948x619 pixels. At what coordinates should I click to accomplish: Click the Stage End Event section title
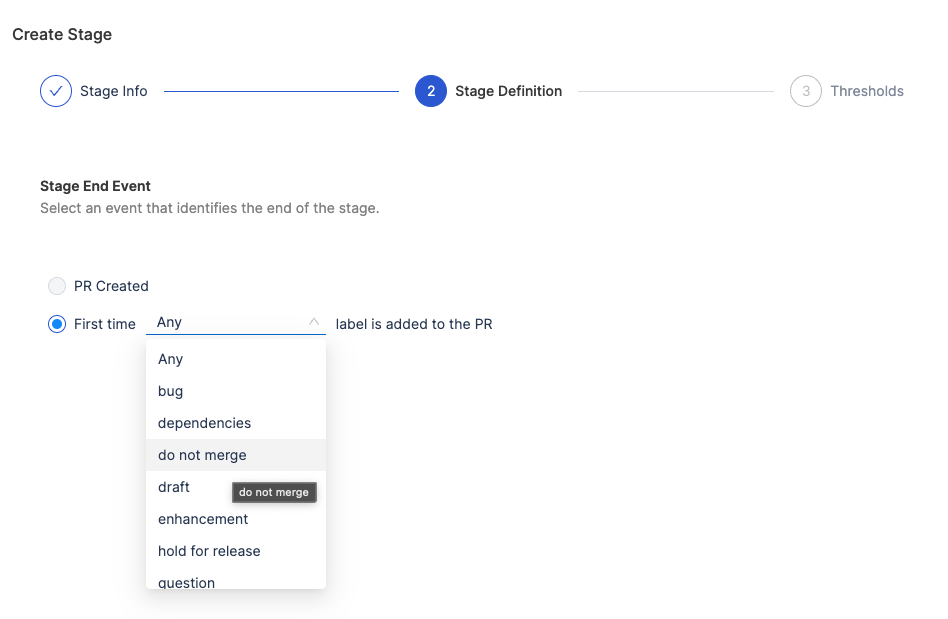coord(95,186)
